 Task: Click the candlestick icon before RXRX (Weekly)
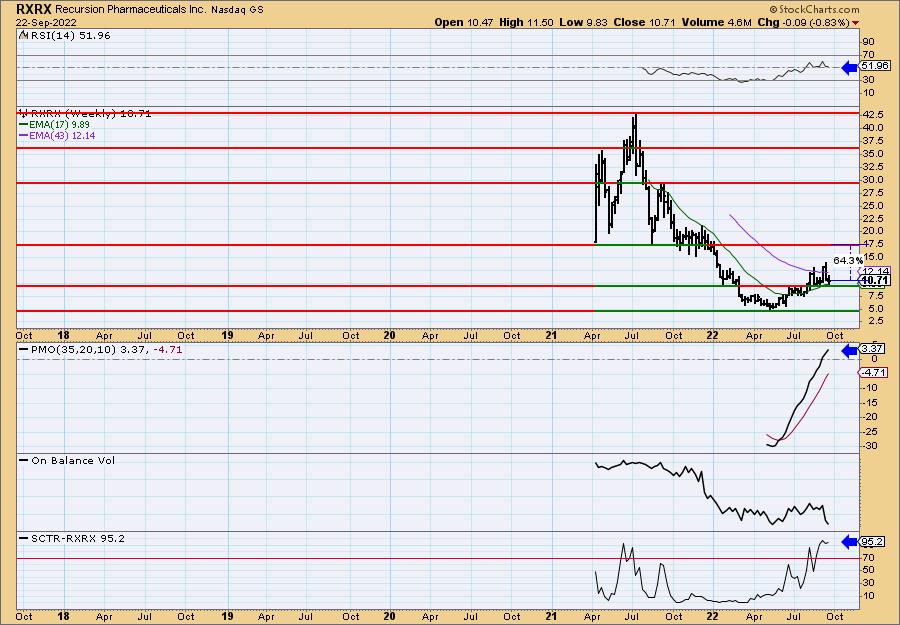click(x=23, y=113)
